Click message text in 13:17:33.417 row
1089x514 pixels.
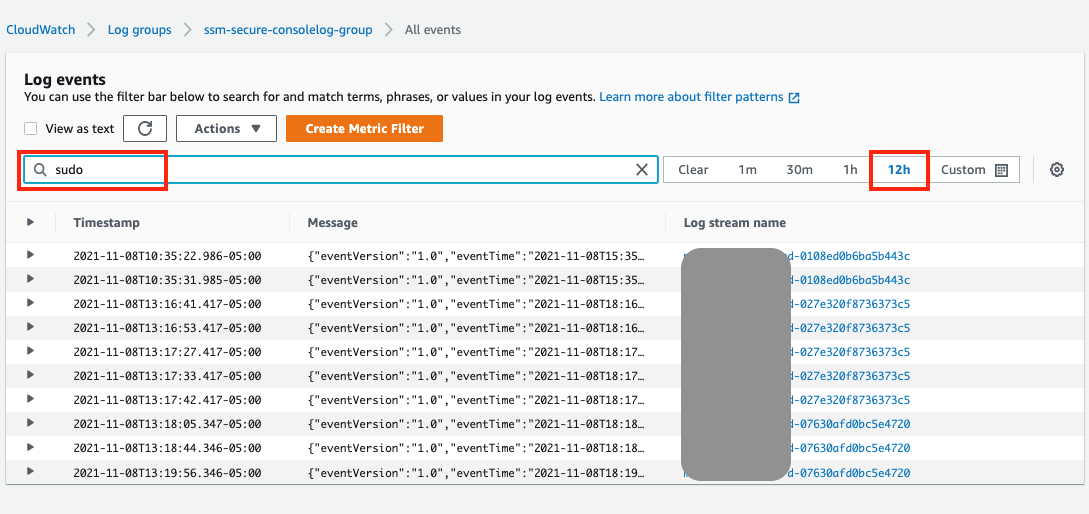click(476, 376)
